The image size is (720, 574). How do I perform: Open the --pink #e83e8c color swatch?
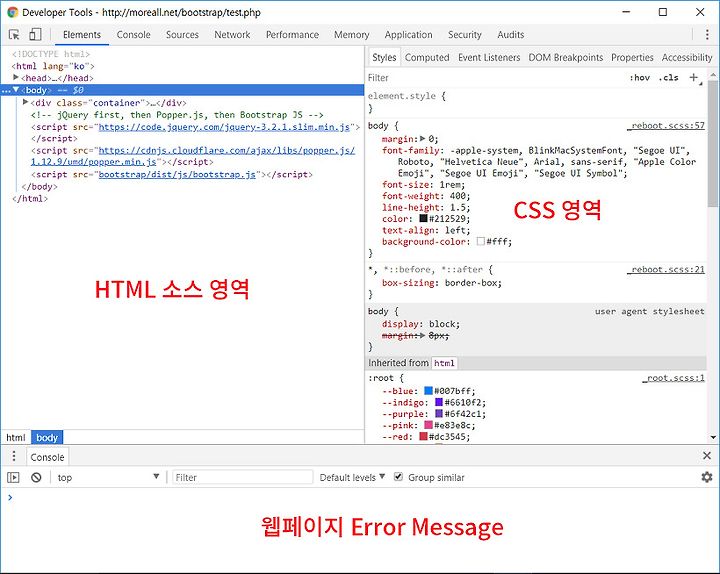tap(428, 425)
